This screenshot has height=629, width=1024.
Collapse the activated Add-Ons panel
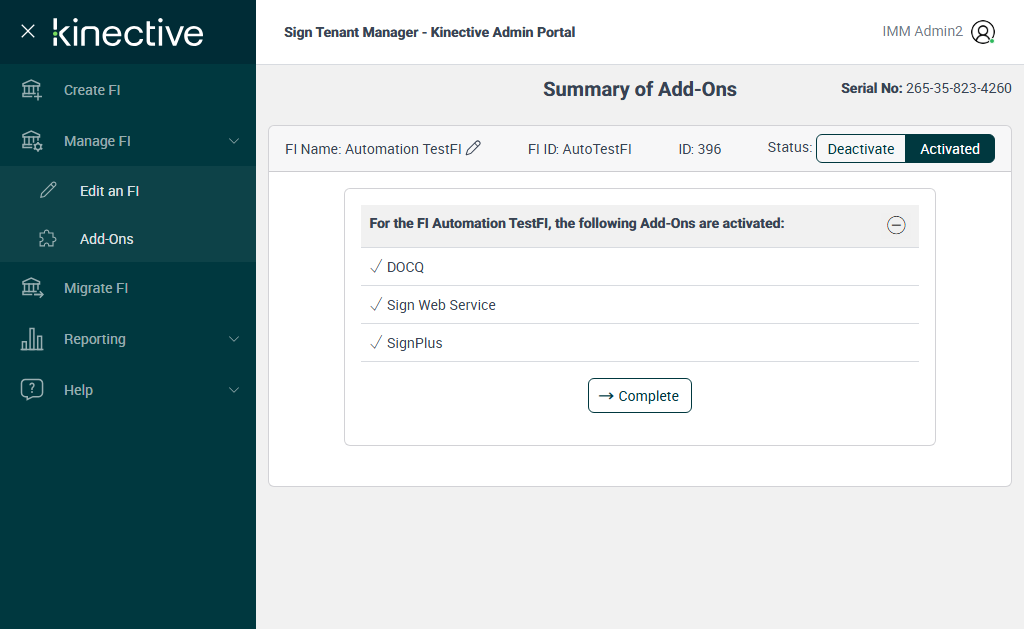click(896, 225)
